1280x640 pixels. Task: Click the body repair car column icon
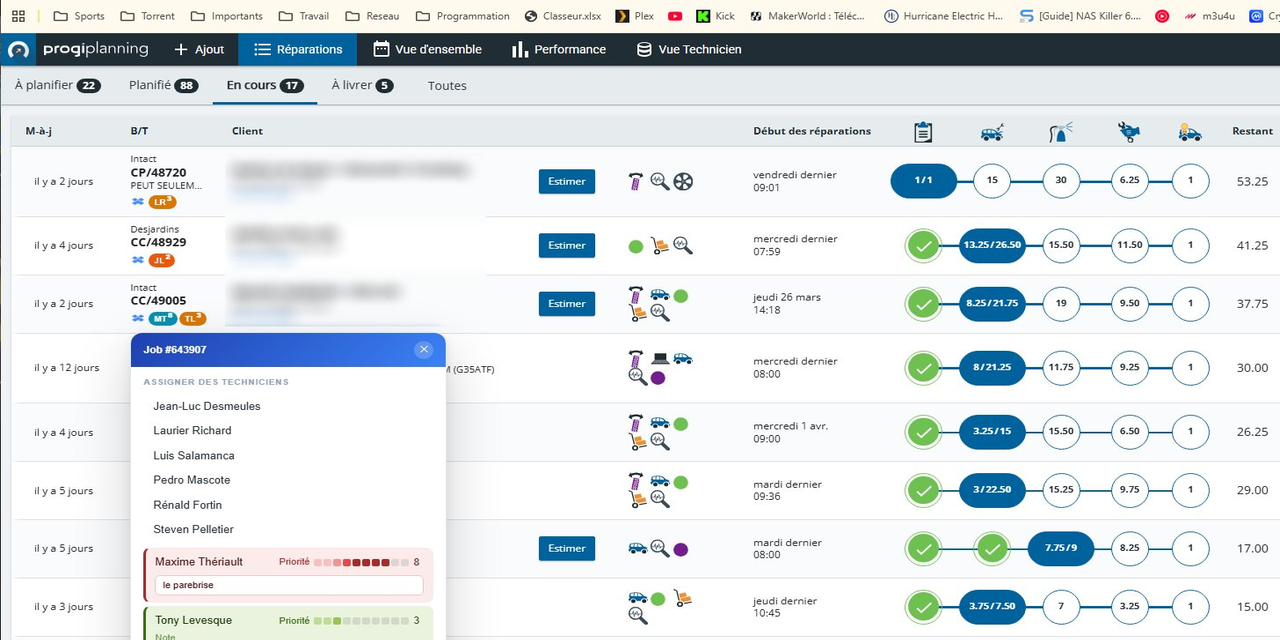pos(992,132)
